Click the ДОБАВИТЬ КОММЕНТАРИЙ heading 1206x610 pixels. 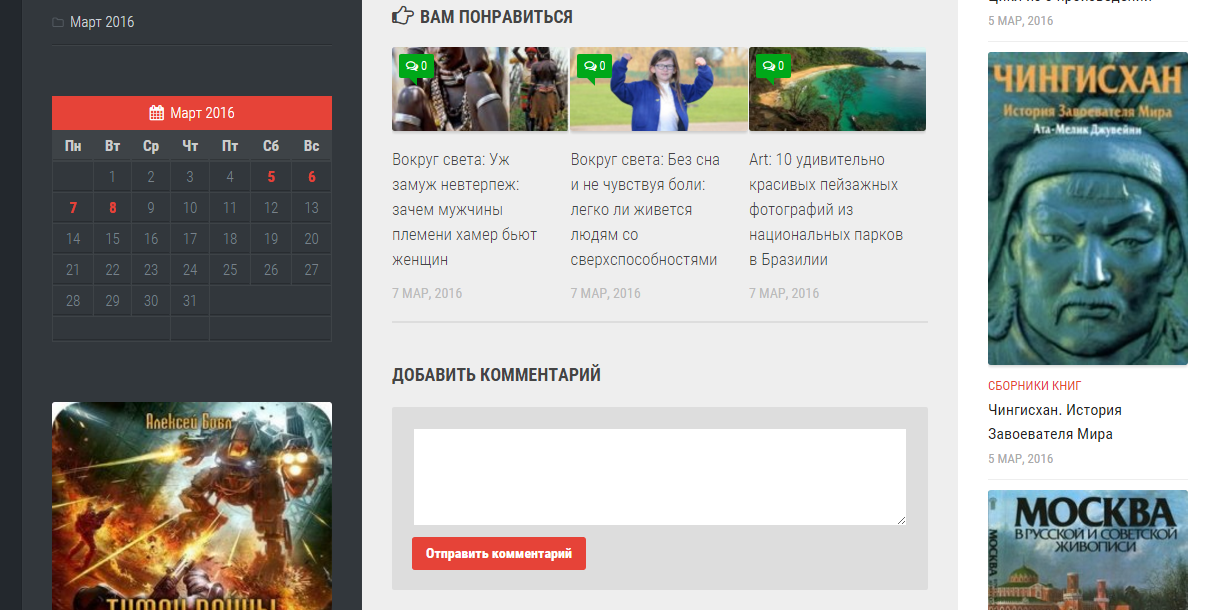pos(496,375)
